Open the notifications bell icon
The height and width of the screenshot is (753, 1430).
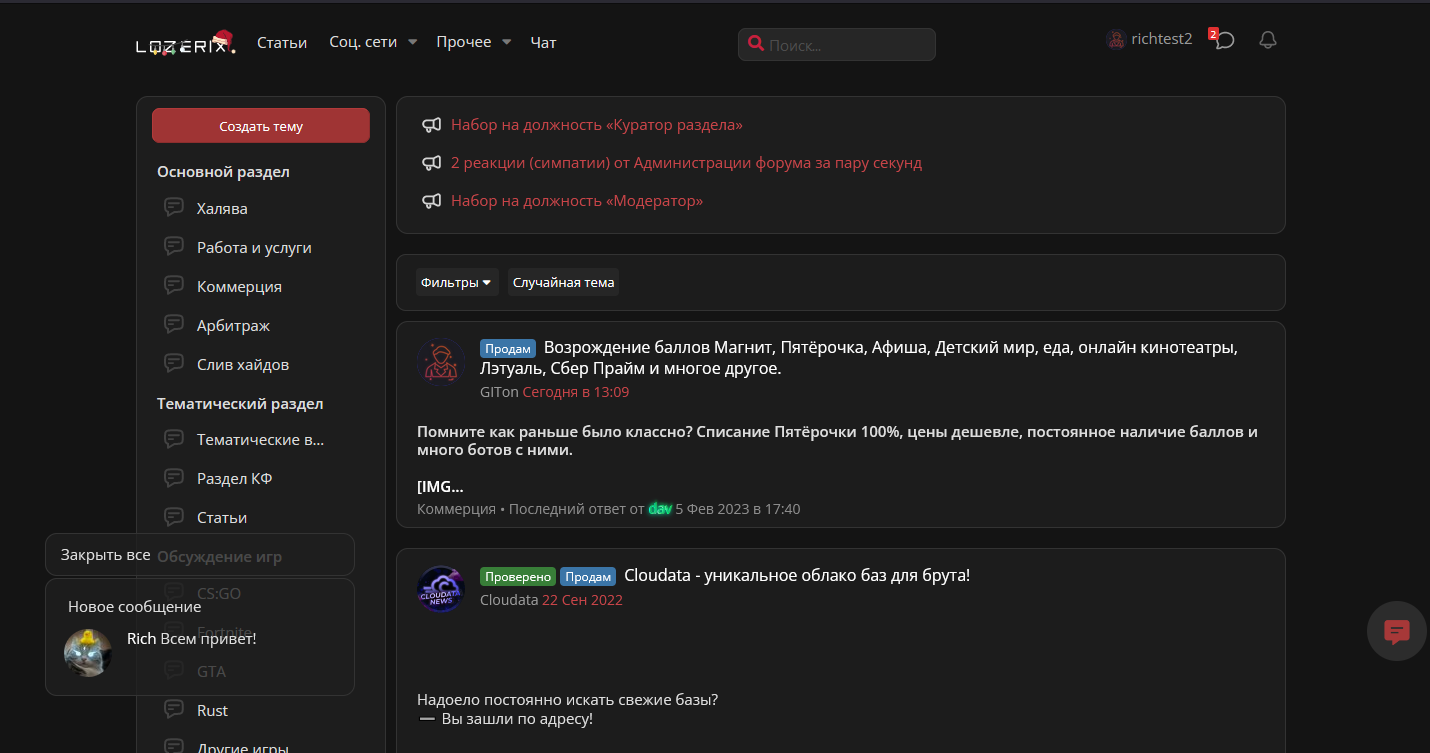coord(1268,40)
